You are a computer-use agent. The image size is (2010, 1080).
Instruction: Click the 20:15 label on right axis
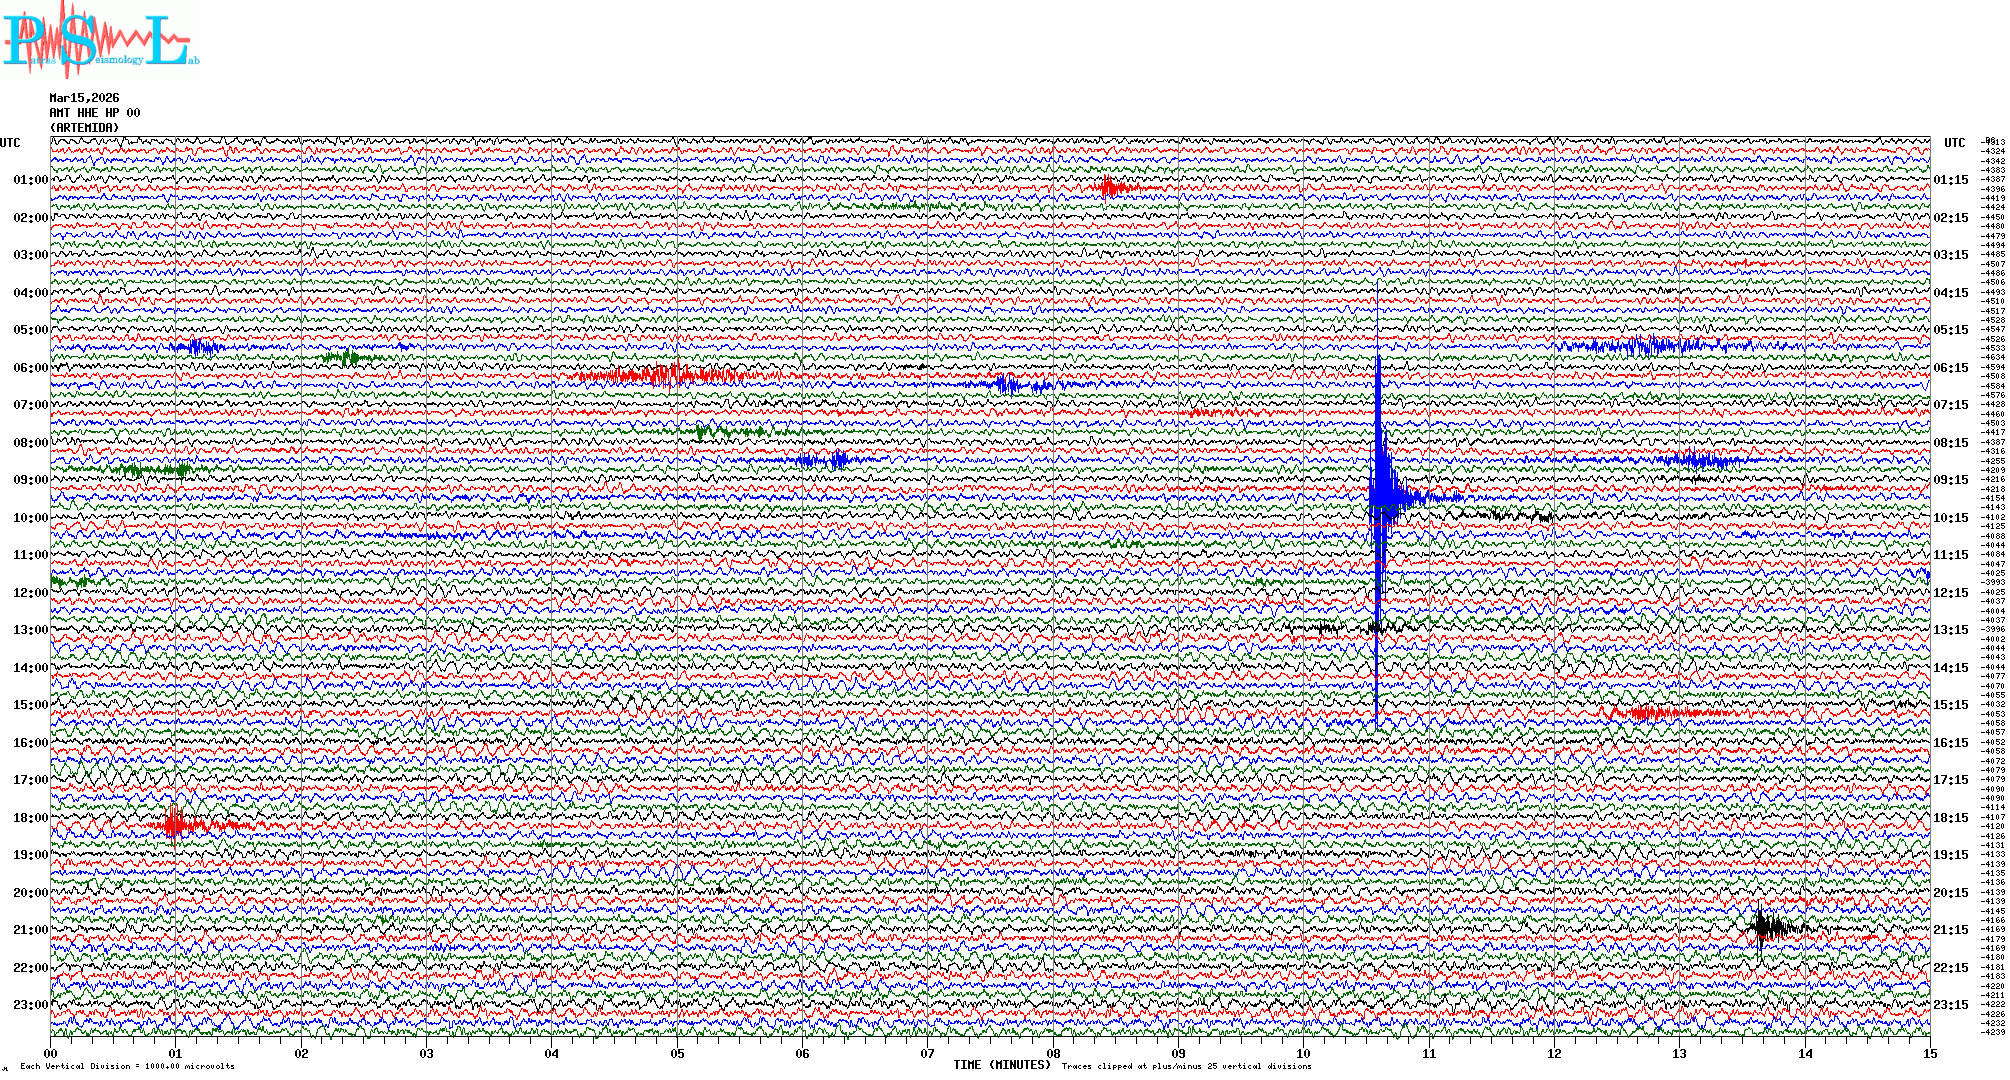pos(1950,893)
